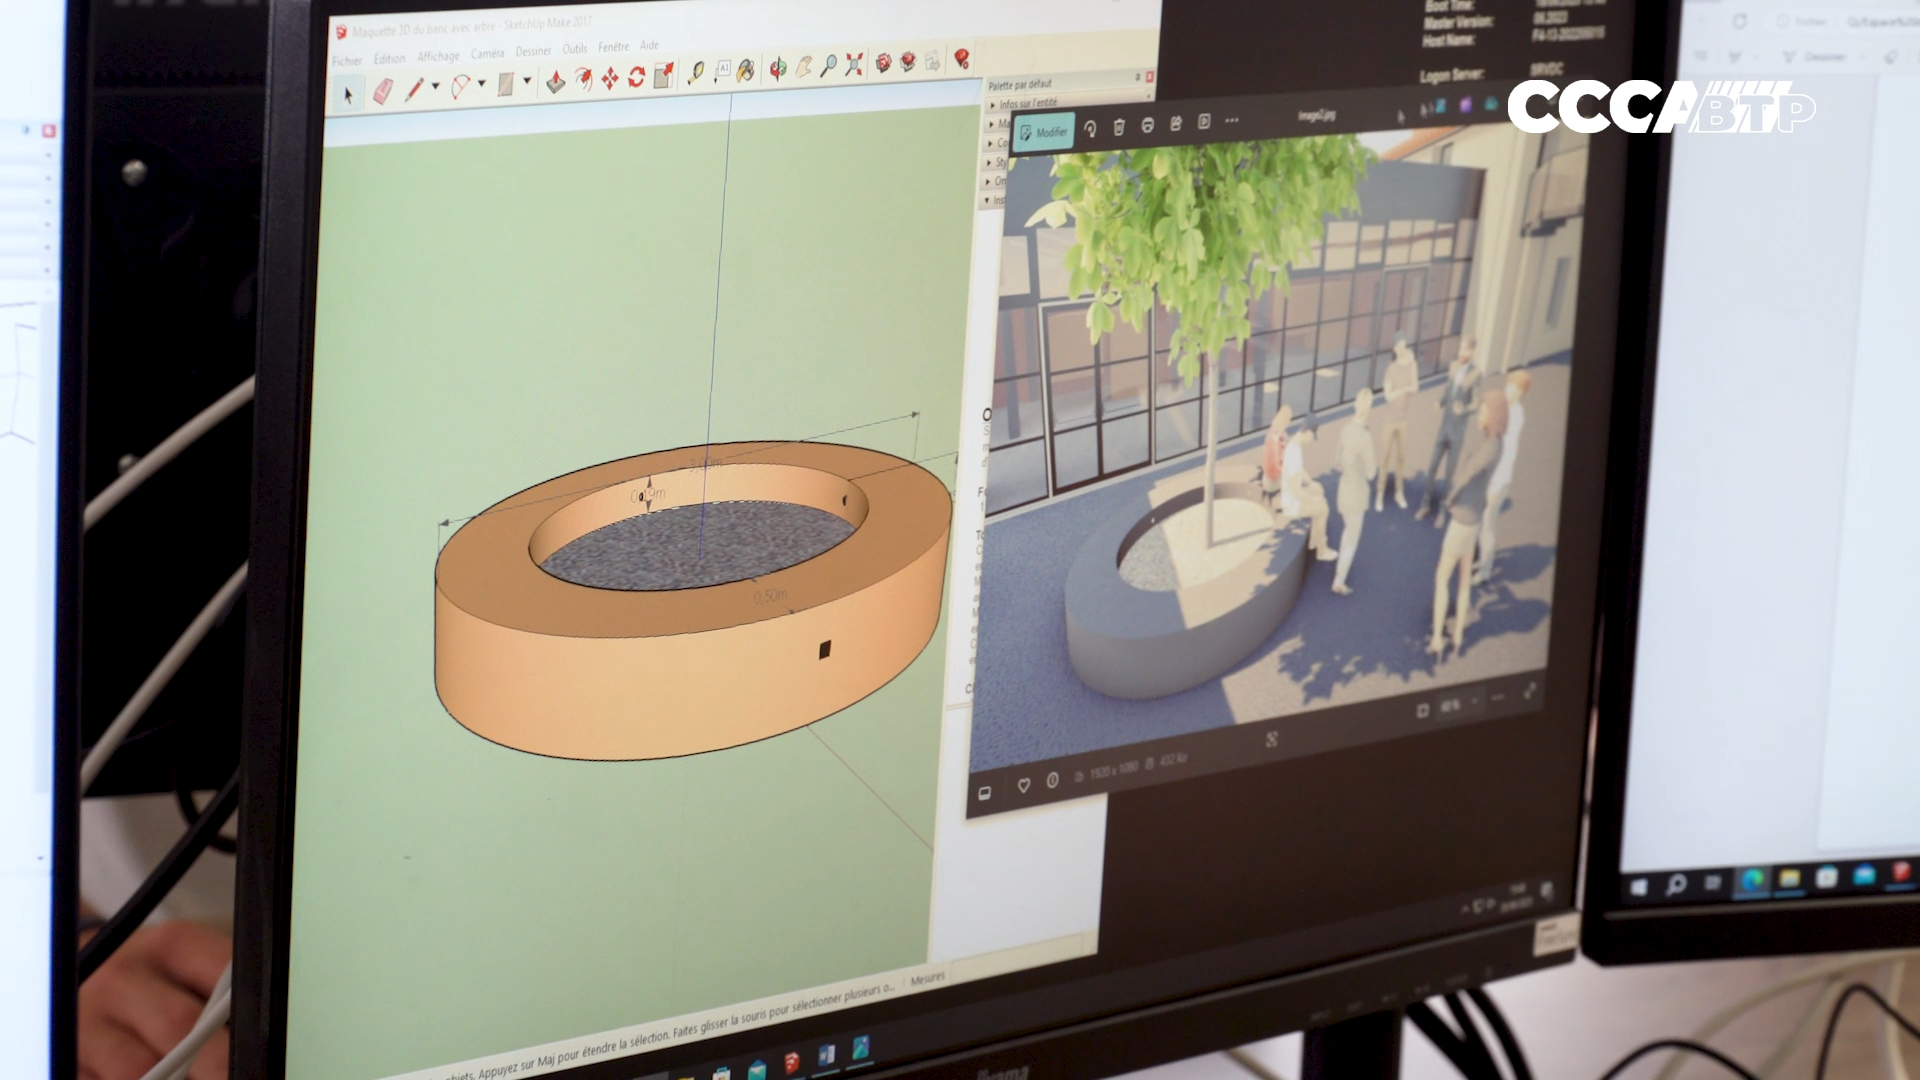Activate the Orbit camera tool

pos(777,68)
